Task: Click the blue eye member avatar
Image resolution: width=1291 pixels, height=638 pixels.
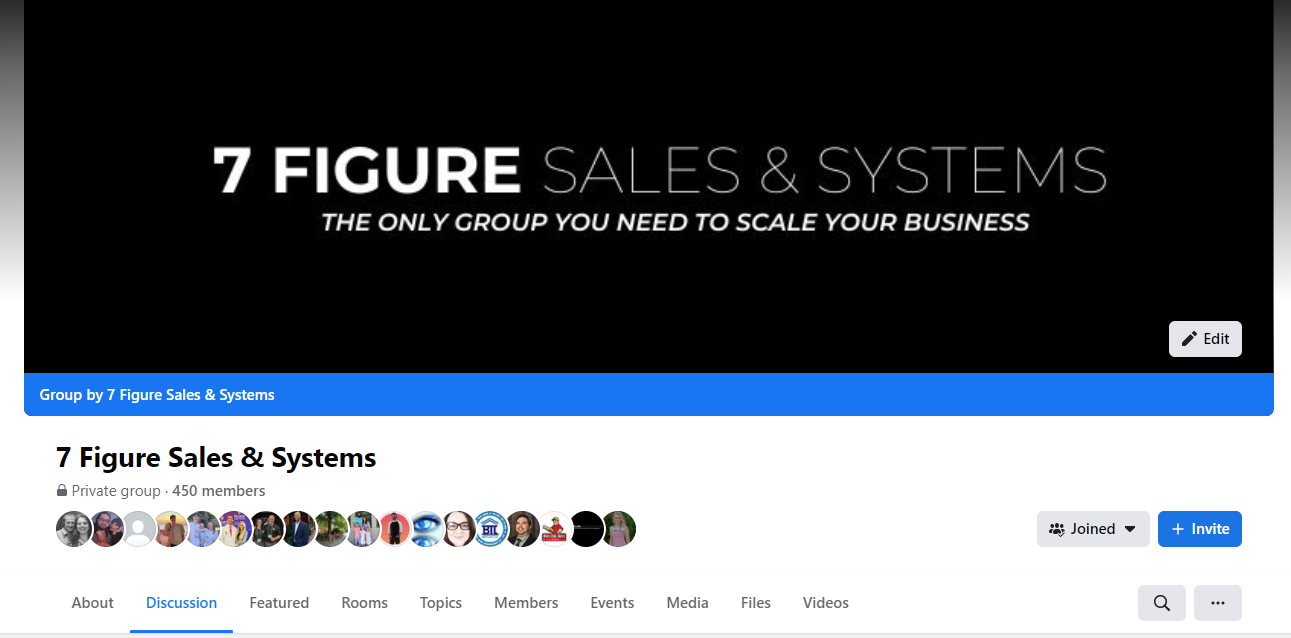Action: point(427,529)
